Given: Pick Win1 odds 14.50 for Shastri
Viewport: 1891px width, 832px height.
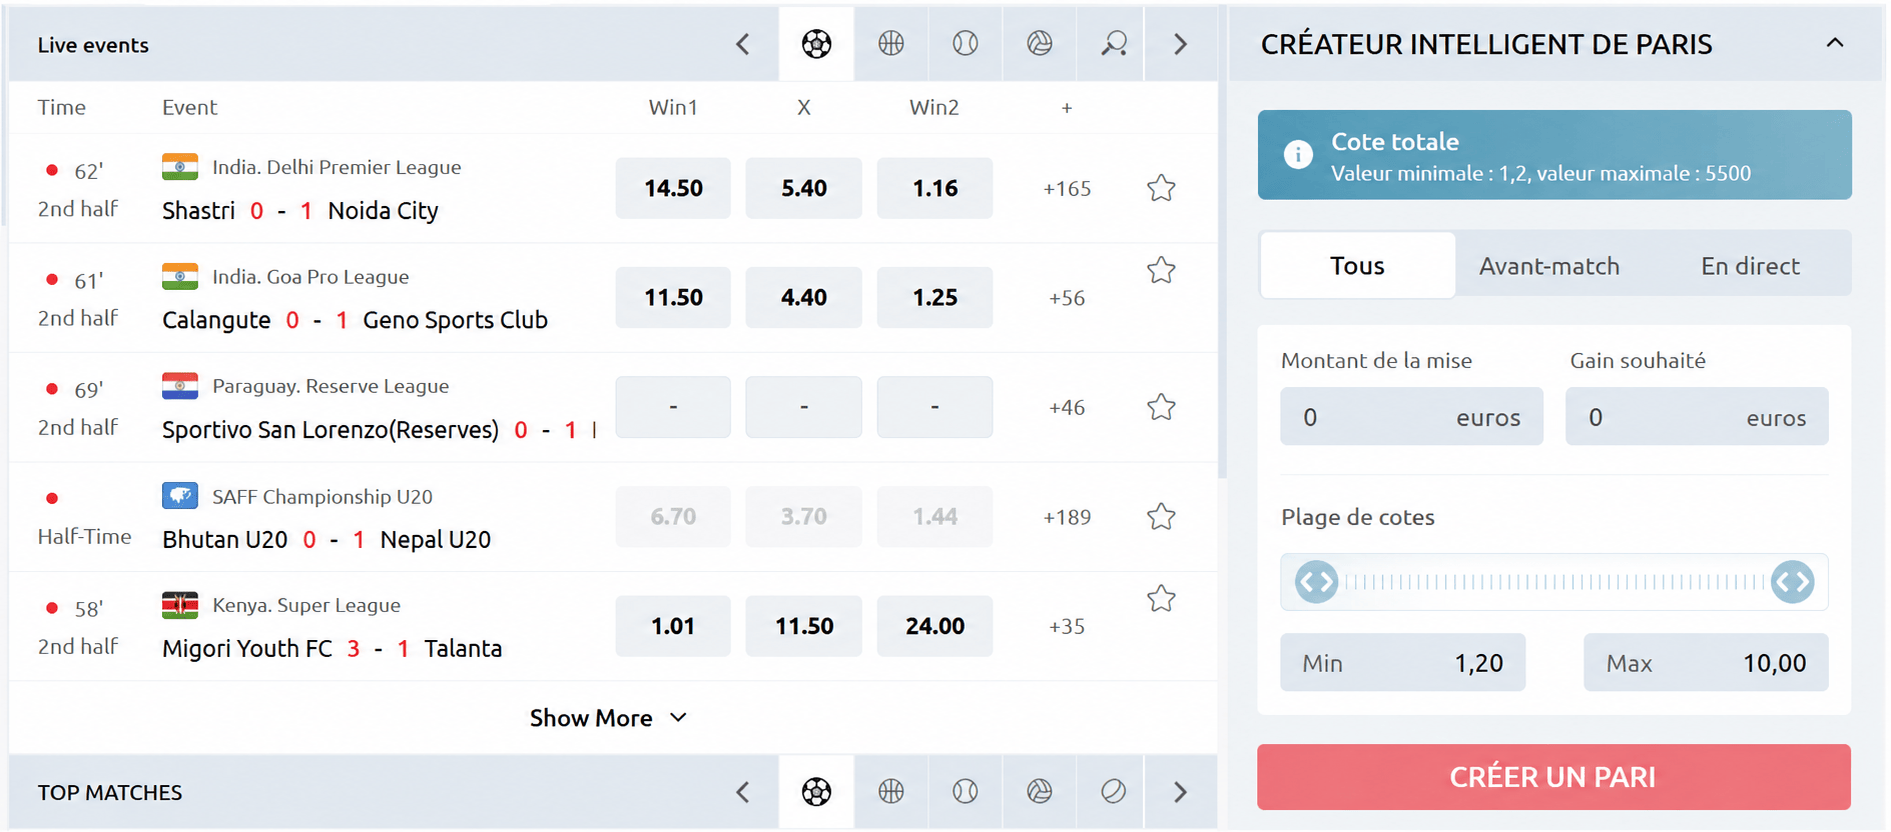Looking at the screenshot, I should [673, 188].
